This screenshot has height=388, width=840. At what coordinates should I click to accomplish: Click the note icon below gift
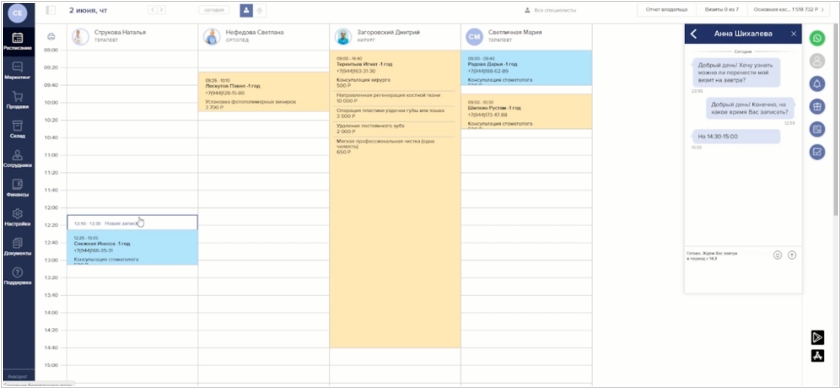pyautogui.click(x=817, y=129)
